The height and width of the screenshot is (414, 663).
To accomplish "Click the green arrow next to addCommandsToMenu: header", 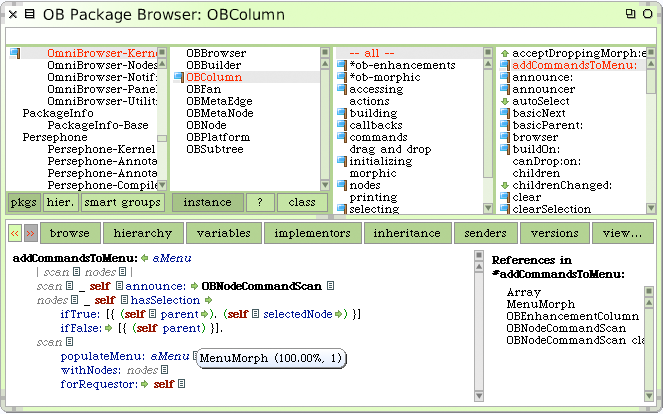I will tap(145, 258).
